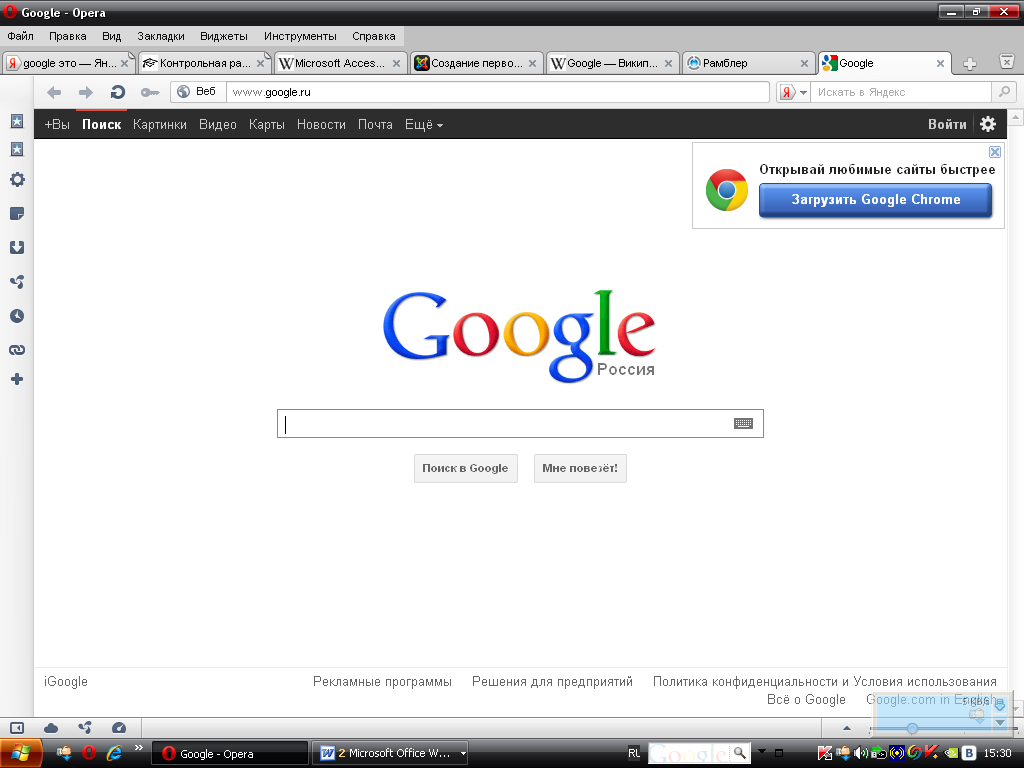
Task: Select the Yandex search engine dropdown
Action: [x=793, y=92]
